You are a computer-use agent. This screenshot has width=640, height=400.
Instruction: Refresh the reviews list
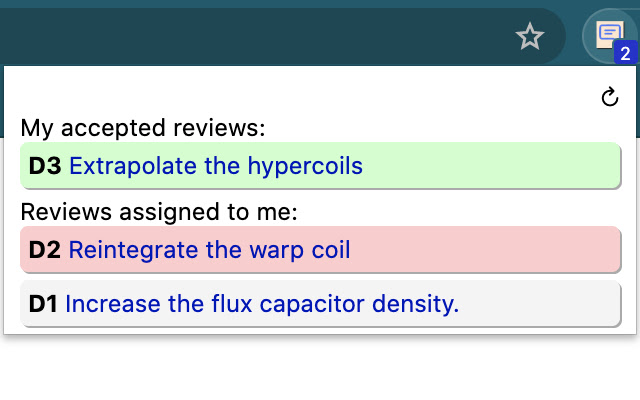pos(609,97)
